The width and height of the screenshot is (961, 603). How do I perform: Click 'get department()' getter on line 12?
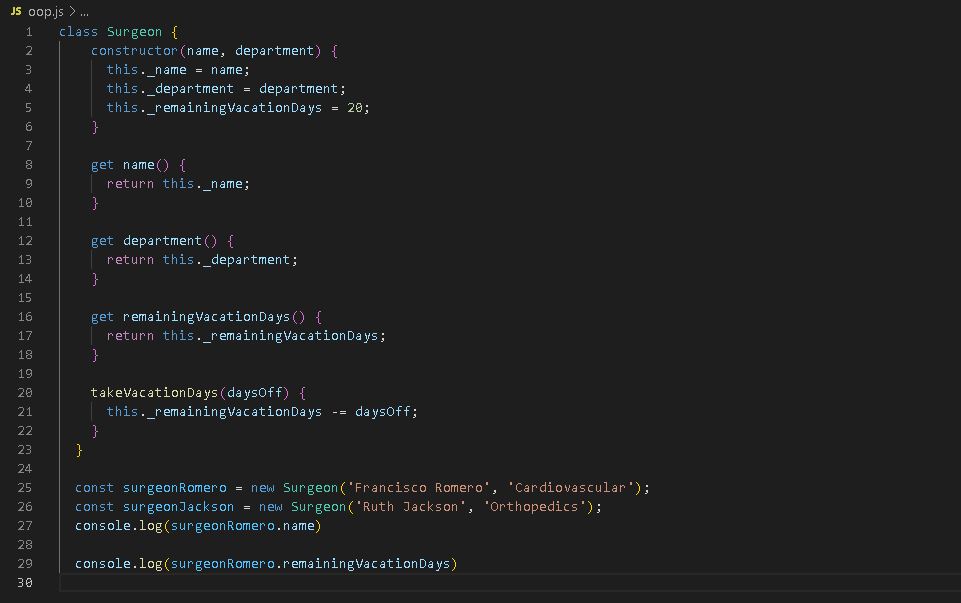click(x=154, y=241)
